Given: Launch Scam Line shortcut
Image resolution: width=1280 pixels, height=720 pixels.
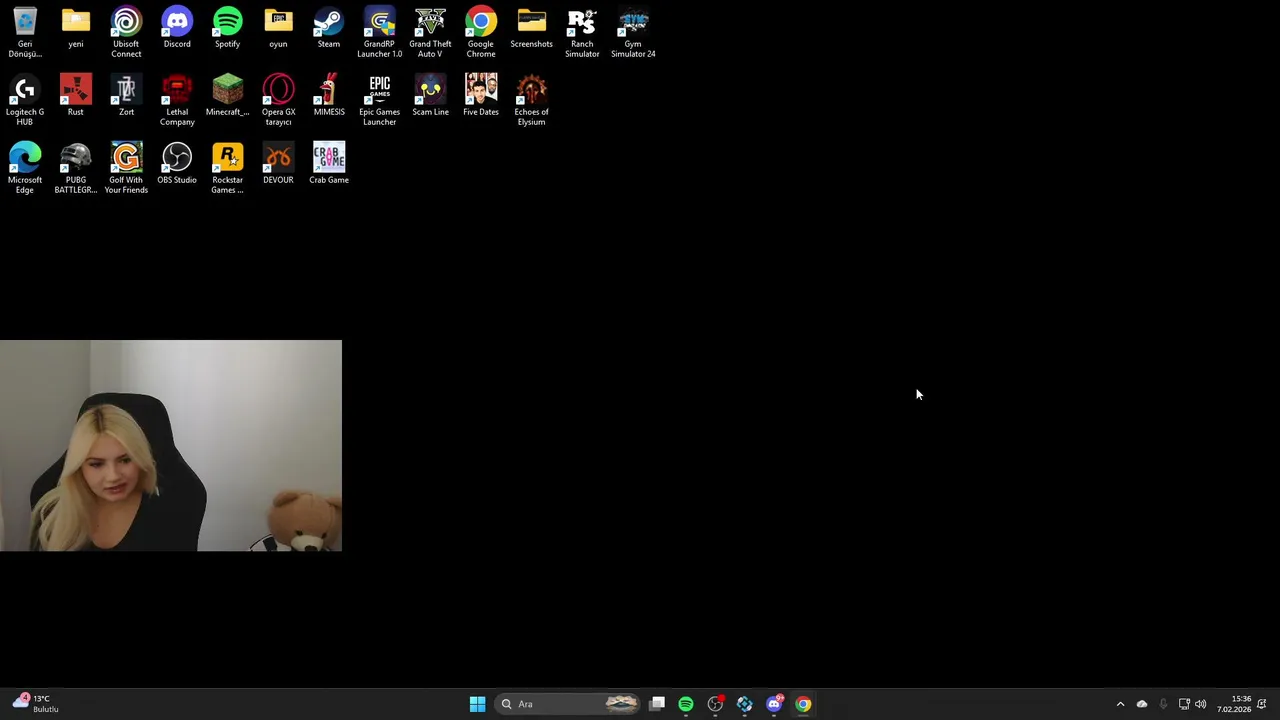Looking at the screenshot, I should point(430,96).
